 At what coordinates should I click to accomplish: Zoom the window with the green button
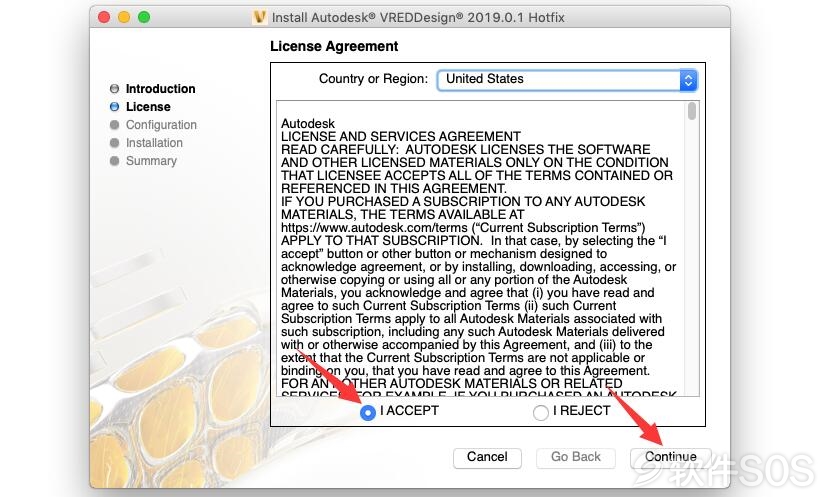(x=144, y=17)
